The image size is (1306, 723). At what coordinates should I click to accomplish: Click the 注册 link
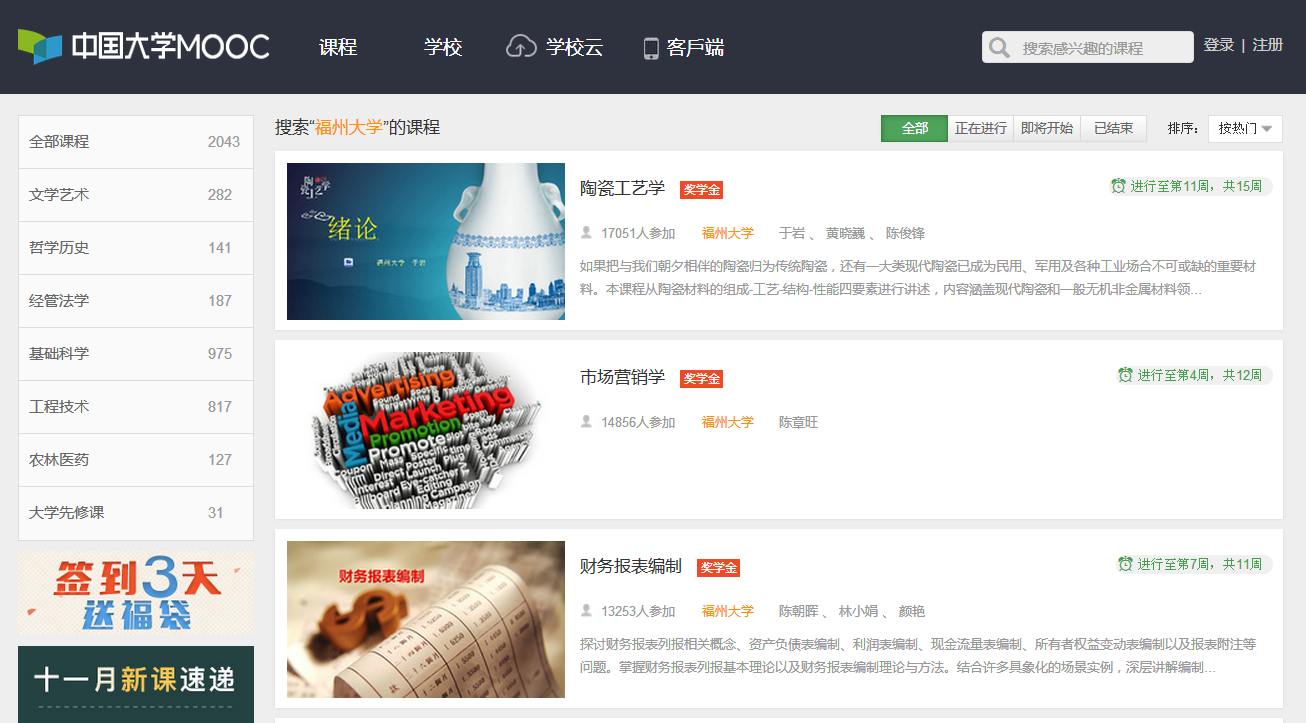point(1268,45)
